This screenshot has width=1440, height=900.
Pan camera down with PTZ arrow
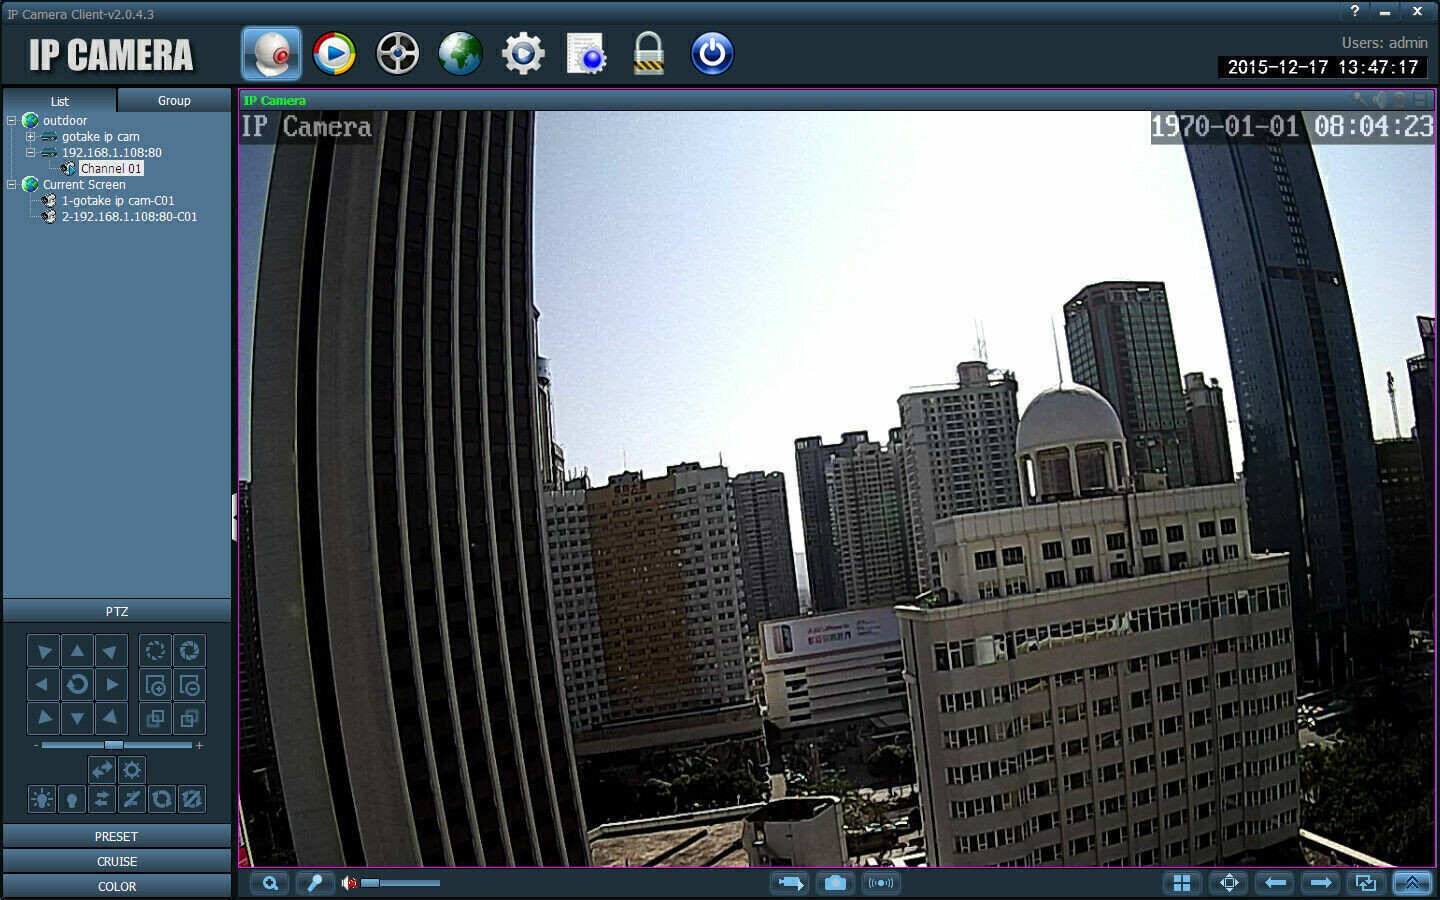click(x=77, y=718)
